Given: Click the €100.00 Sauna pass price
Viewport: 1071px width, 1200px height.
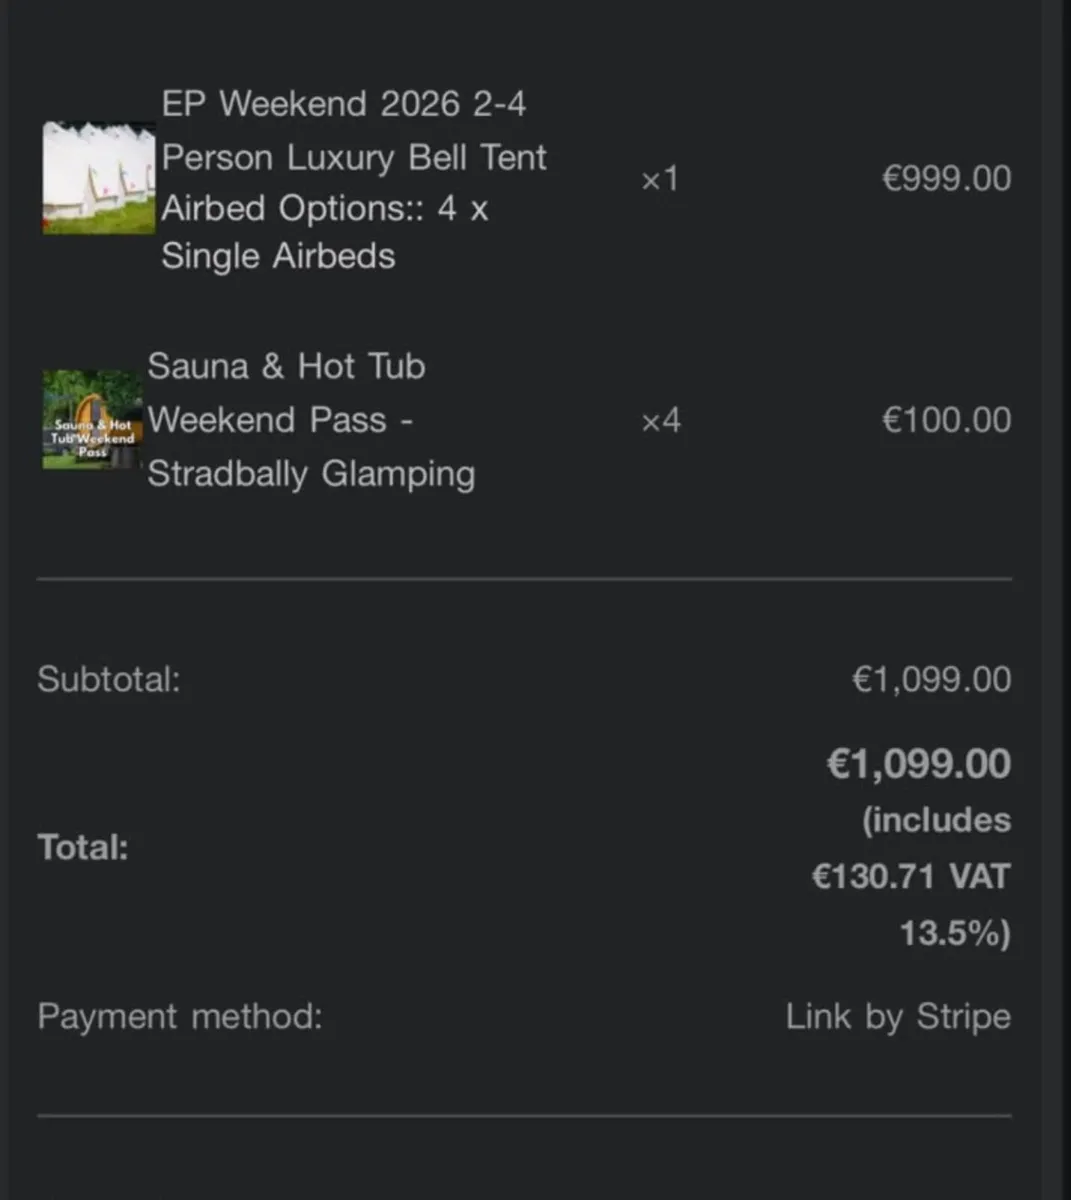Looking at the screenshot, I should pos(946,420).
